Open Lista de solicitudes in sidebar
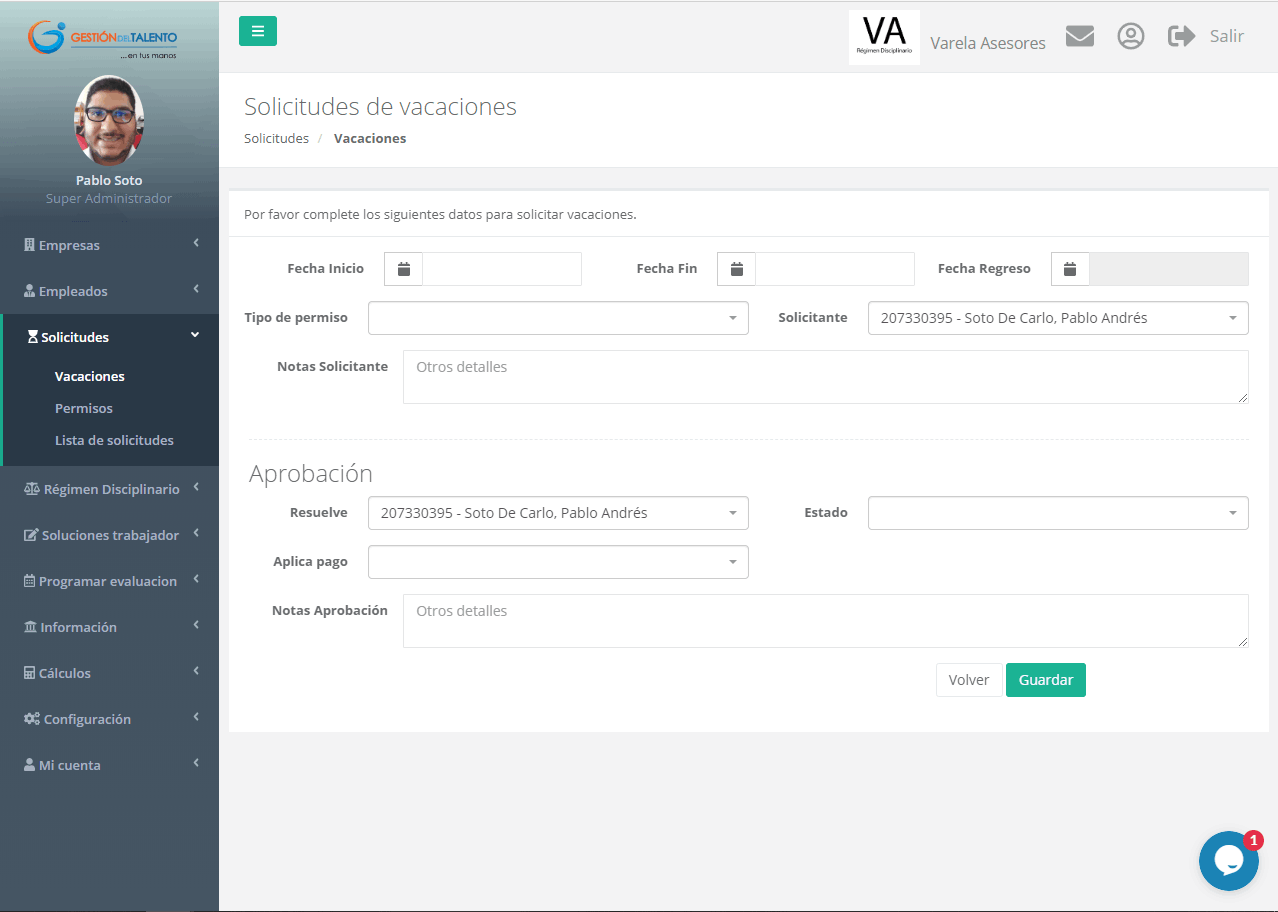 (x=114, y=440)
